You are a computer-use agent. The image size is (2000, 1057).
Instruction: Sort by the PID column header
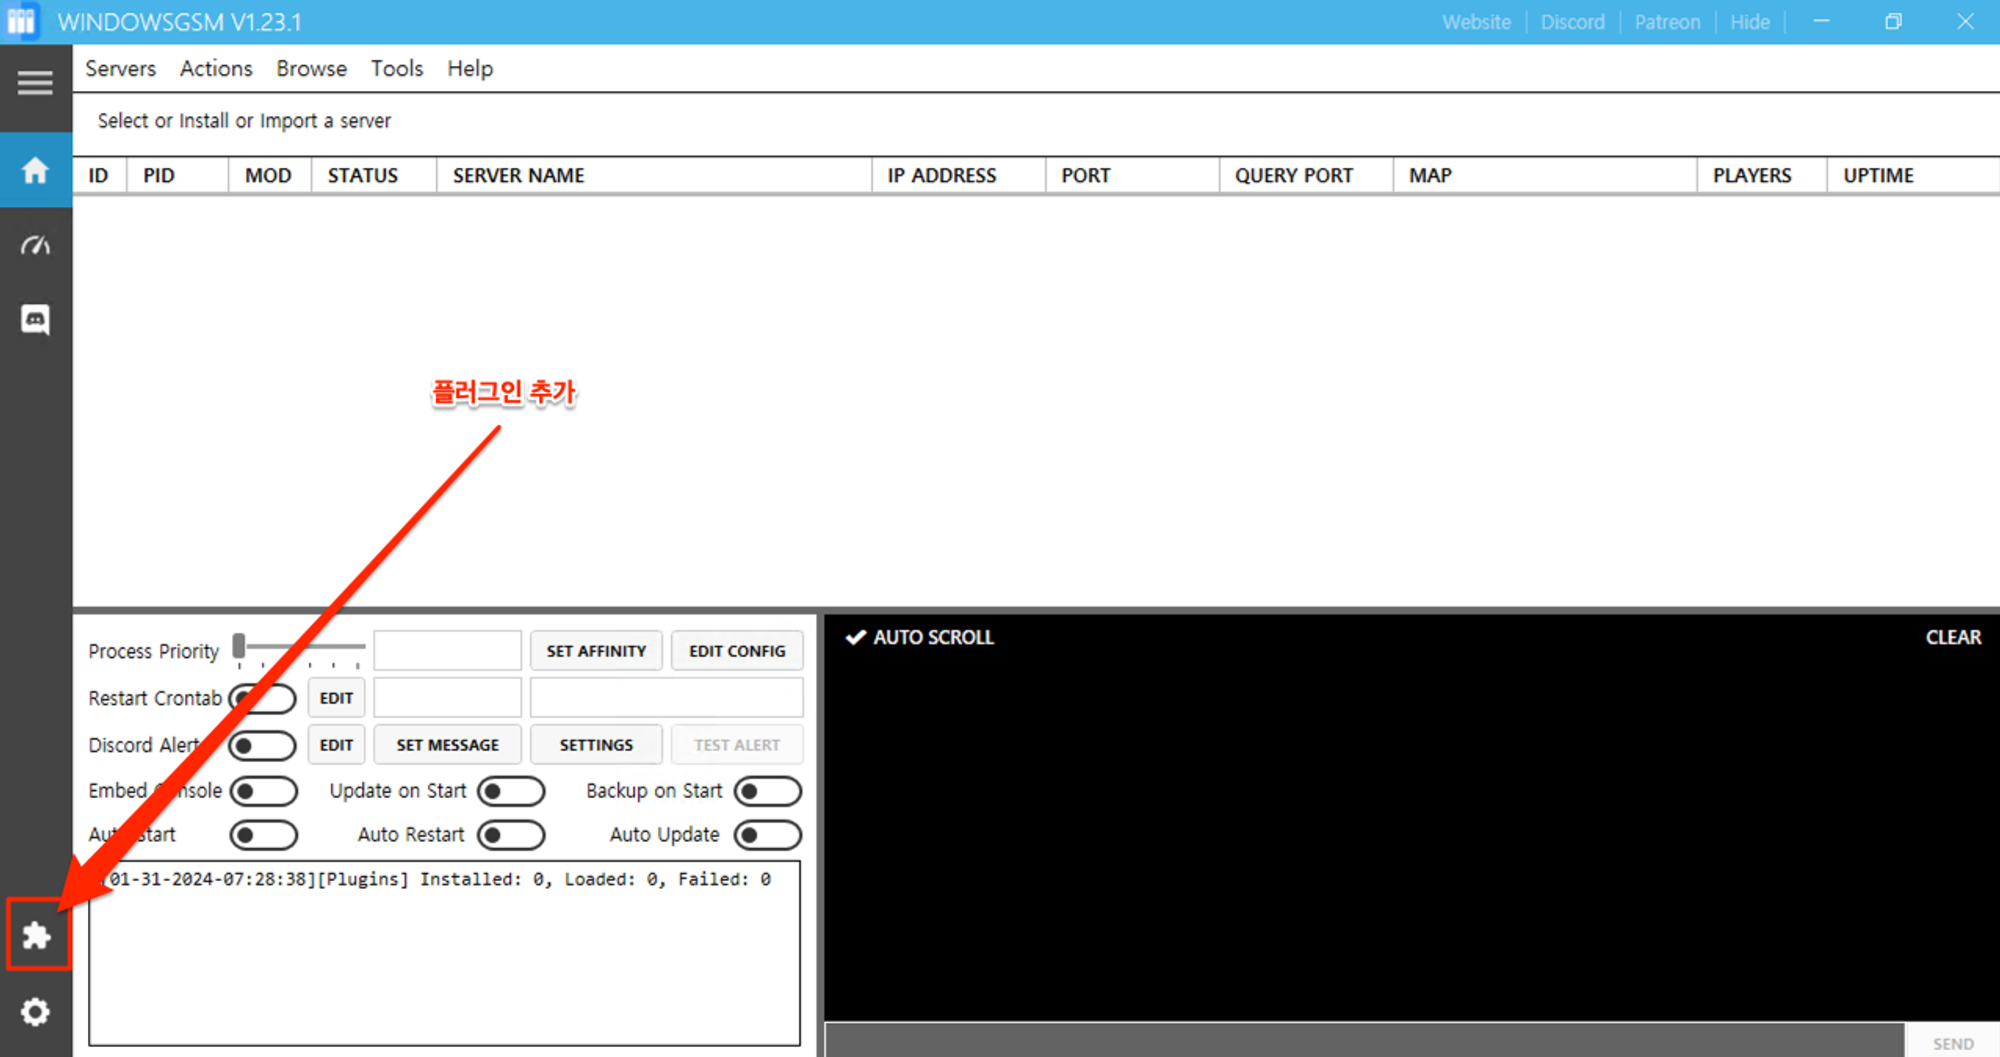(177, 176)
